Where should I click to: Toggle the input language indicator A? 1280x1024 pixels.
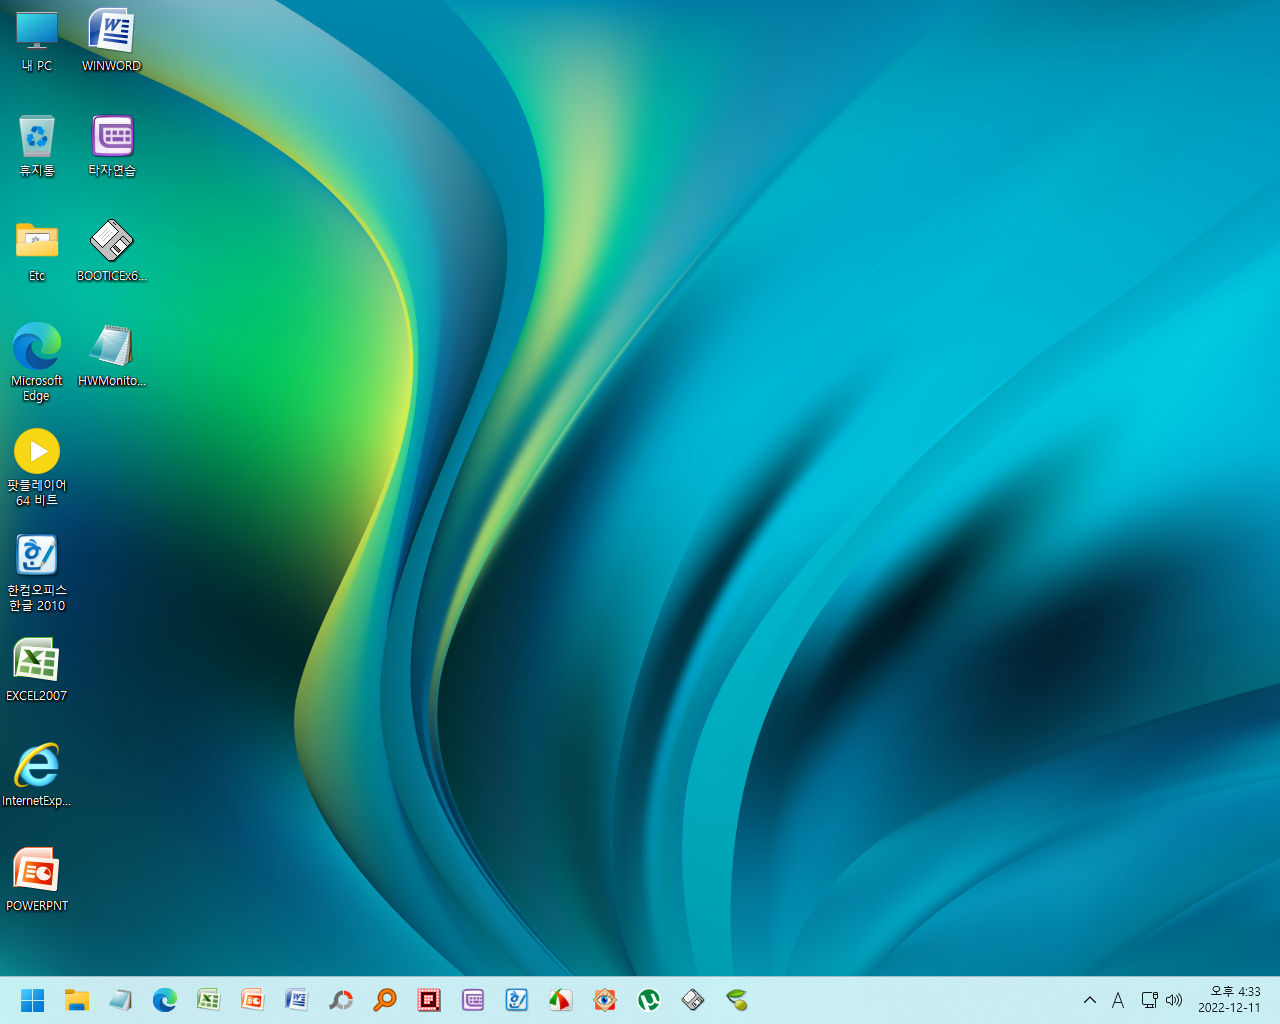tap(1118, 1000)
